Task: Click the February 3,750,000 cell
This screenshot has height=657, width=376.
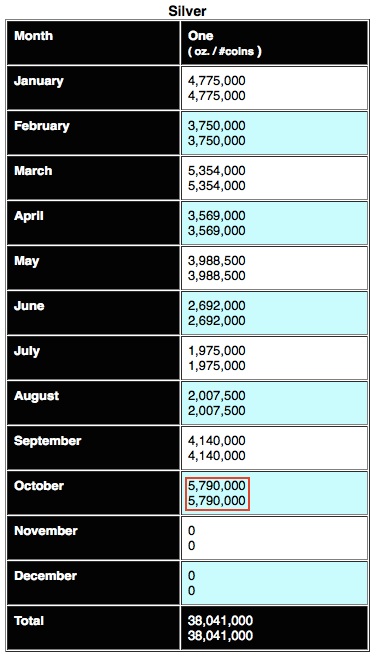Action: pyautogui.click(x=274, y=133)
